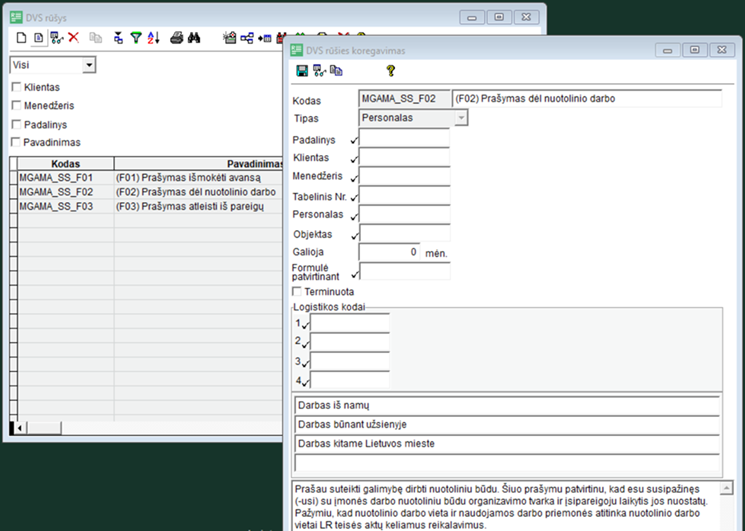Expand the Tipas Personalas dropdown
Image resolution: width=745 pixels, height=531 pixels.
click(461, 118)
